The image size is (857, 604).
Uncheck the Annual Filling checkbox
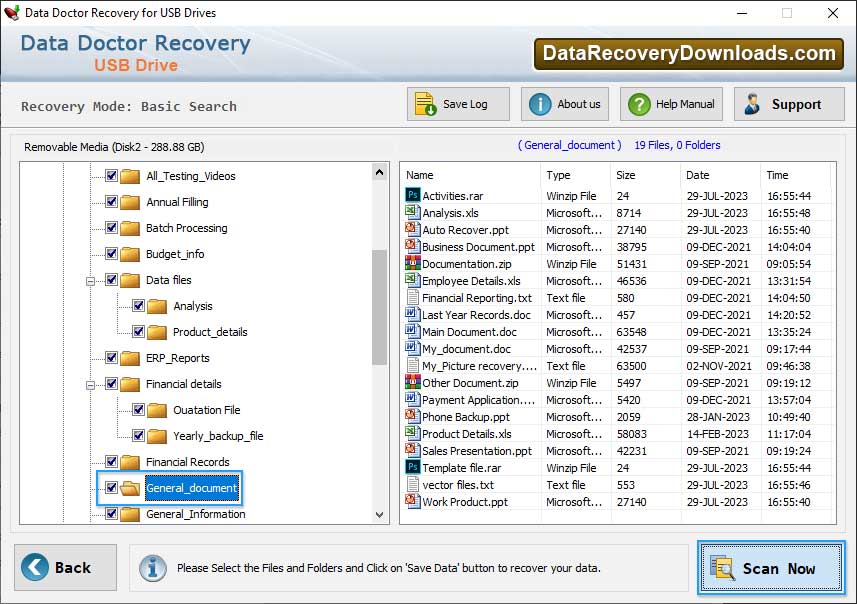(x=111, y=202)
